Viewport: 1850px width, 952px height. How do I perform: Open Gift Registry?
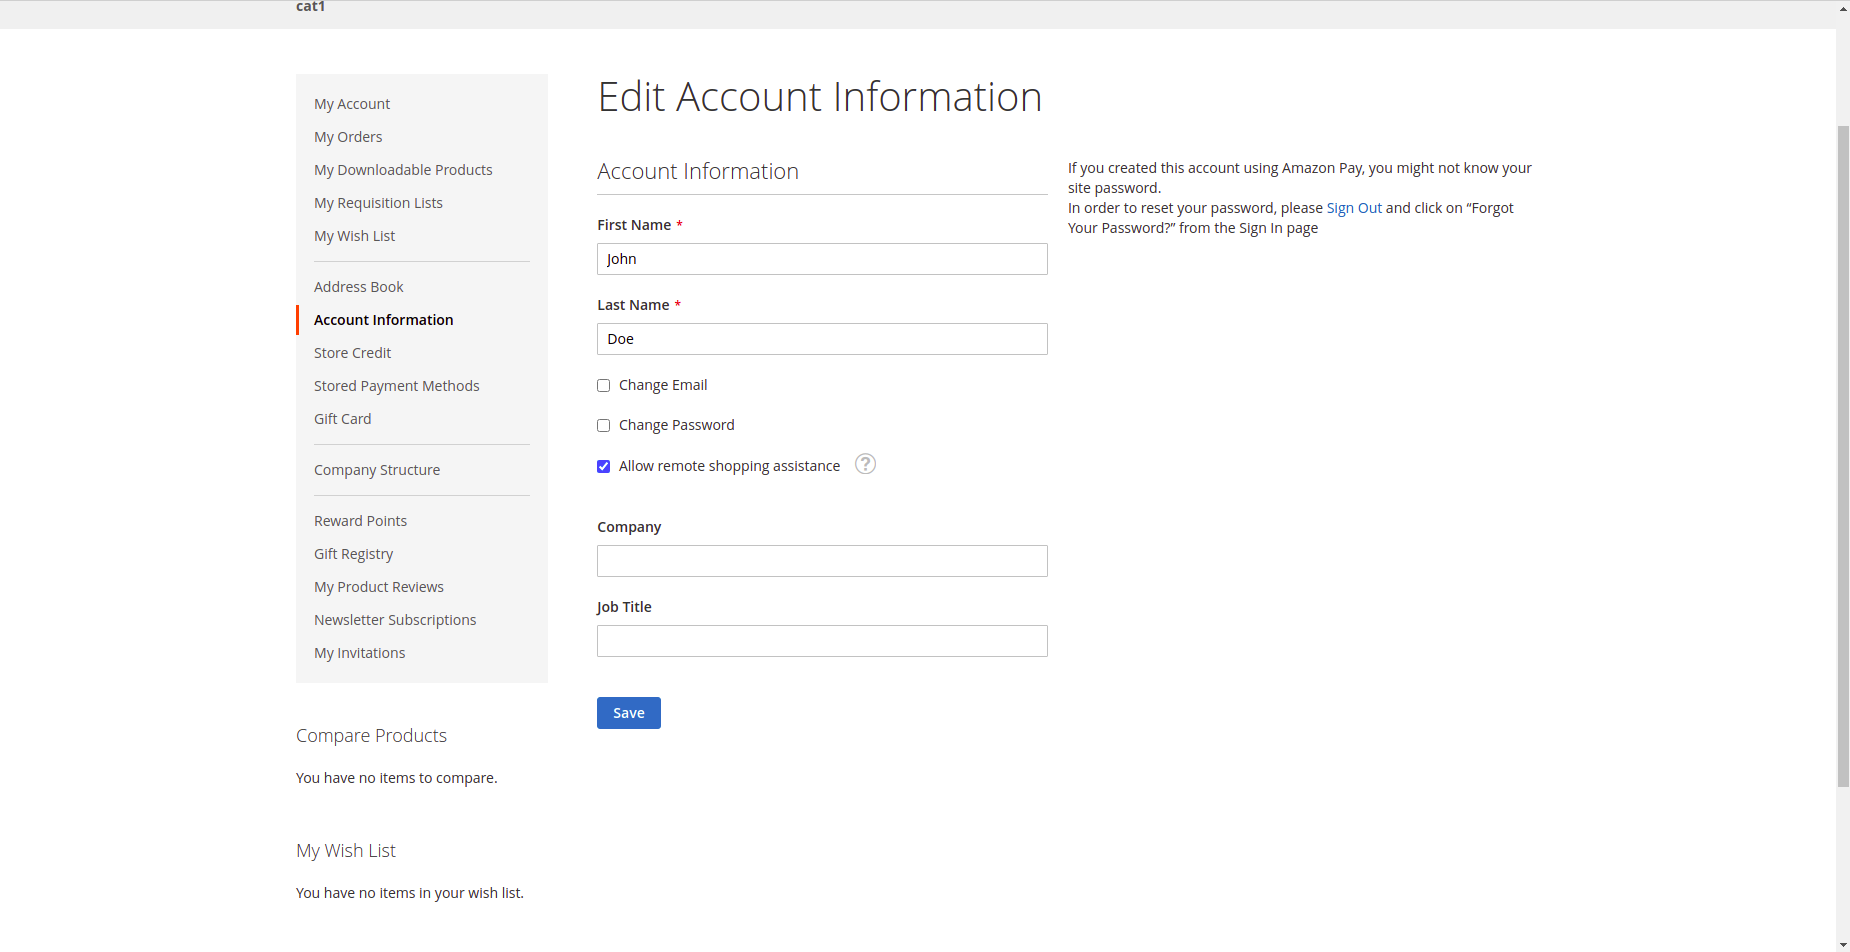pyautogui.click(x=354, y=554)
